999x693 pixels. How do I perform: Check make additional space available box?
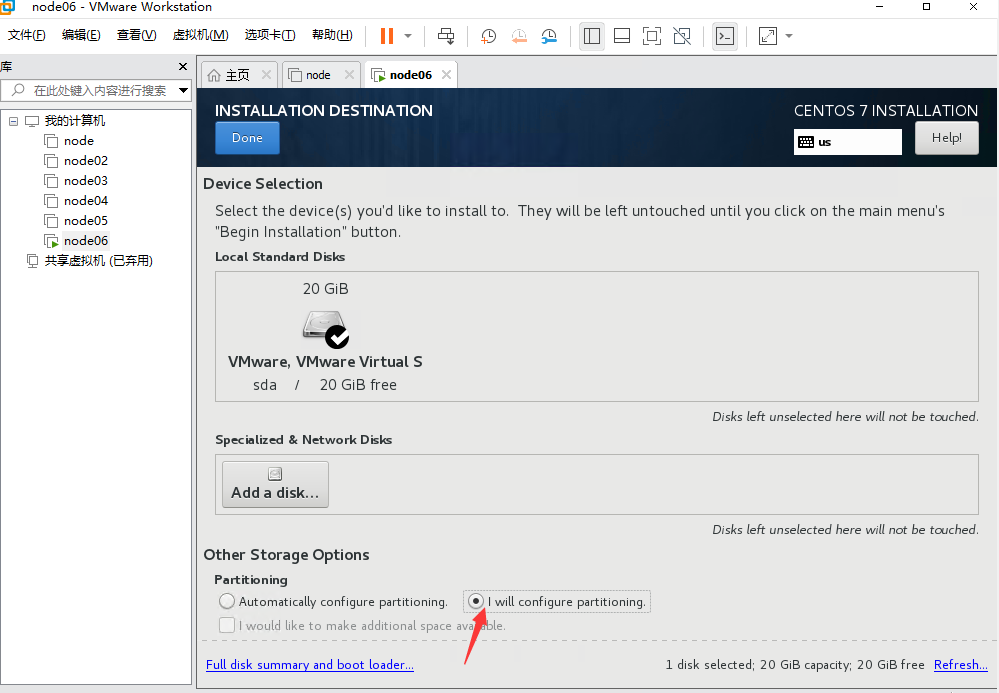pos(227,625)
